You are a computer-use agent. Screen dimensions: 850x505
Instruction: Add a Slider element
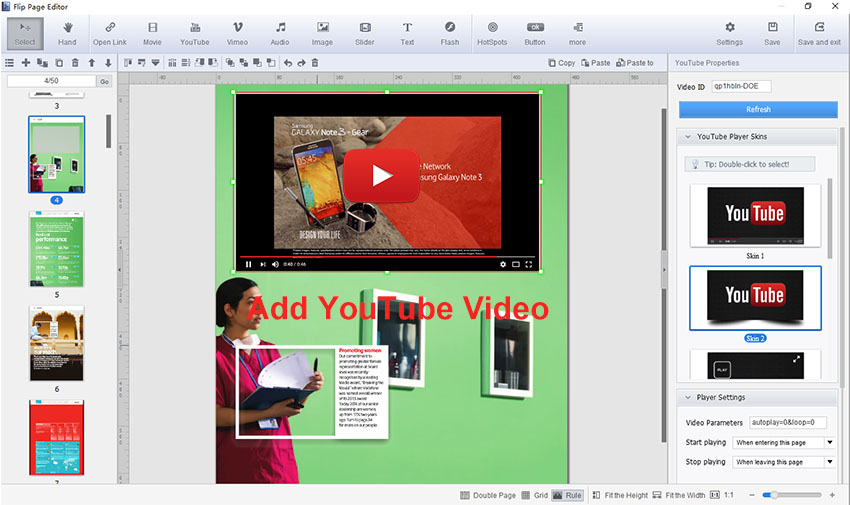point(365,33)
